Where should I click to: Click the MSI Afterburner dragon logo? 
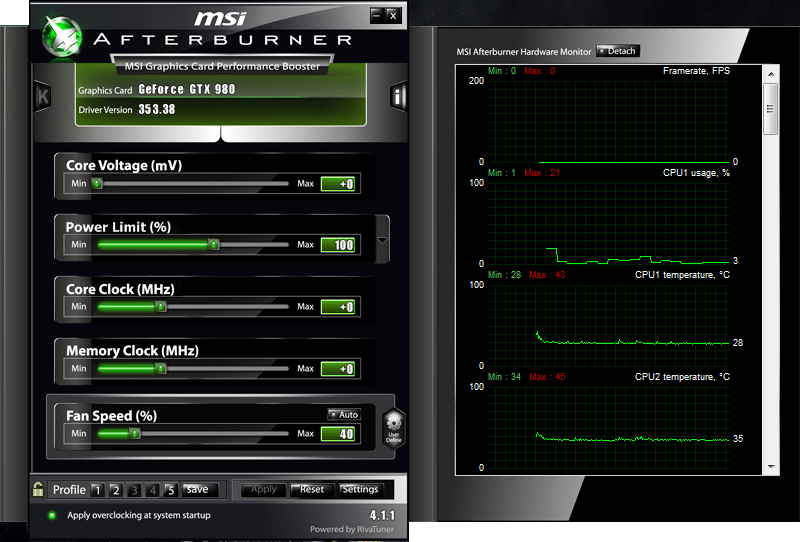tap(62, 37)
